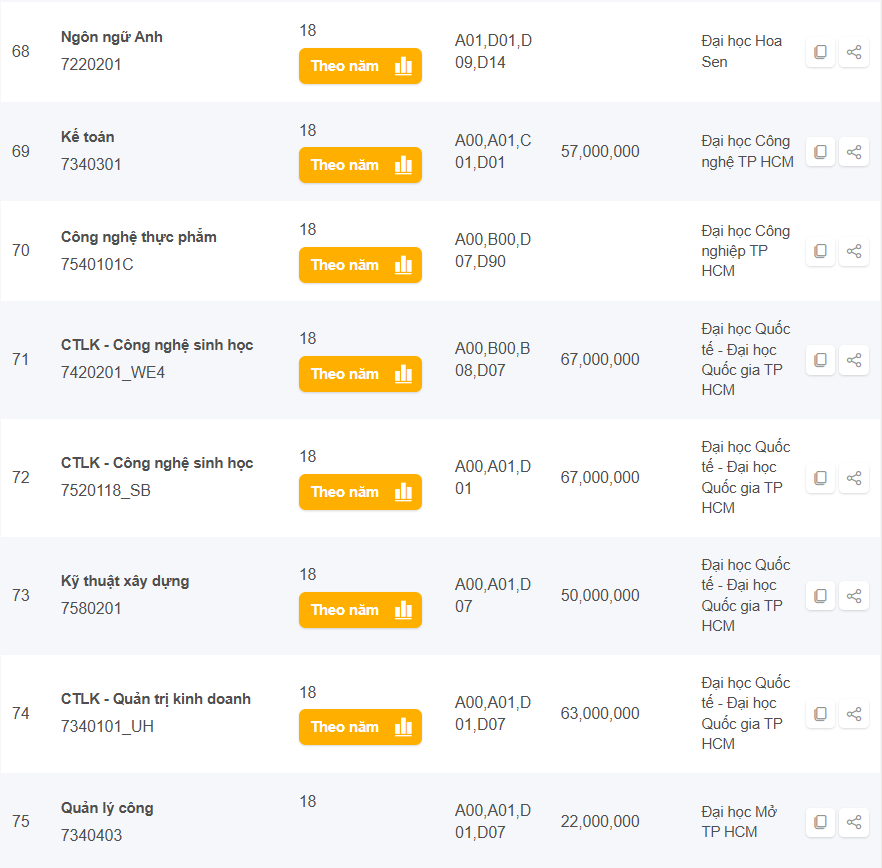This screenshot has width=882, height=868.
Task: Copy row 71 CTLK Công nghệ sinh học
Action: tap(820, 360)
